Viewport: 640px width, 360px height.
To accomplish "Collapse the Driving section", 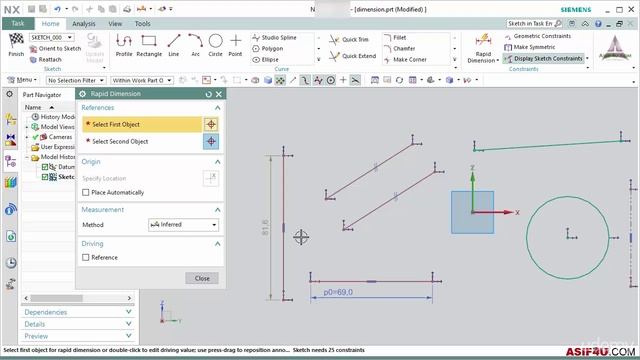I will click(218, 244).
